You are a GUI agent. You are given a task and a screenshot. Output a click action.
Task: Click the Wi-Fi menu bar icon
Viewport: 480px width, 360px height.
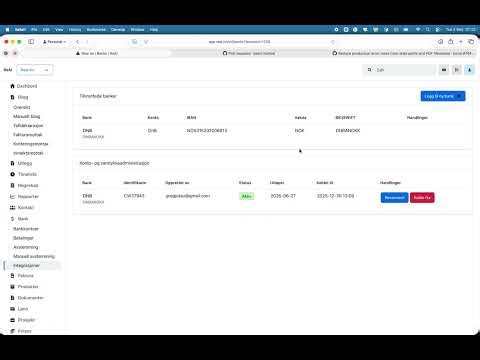[x=418, y=29]
